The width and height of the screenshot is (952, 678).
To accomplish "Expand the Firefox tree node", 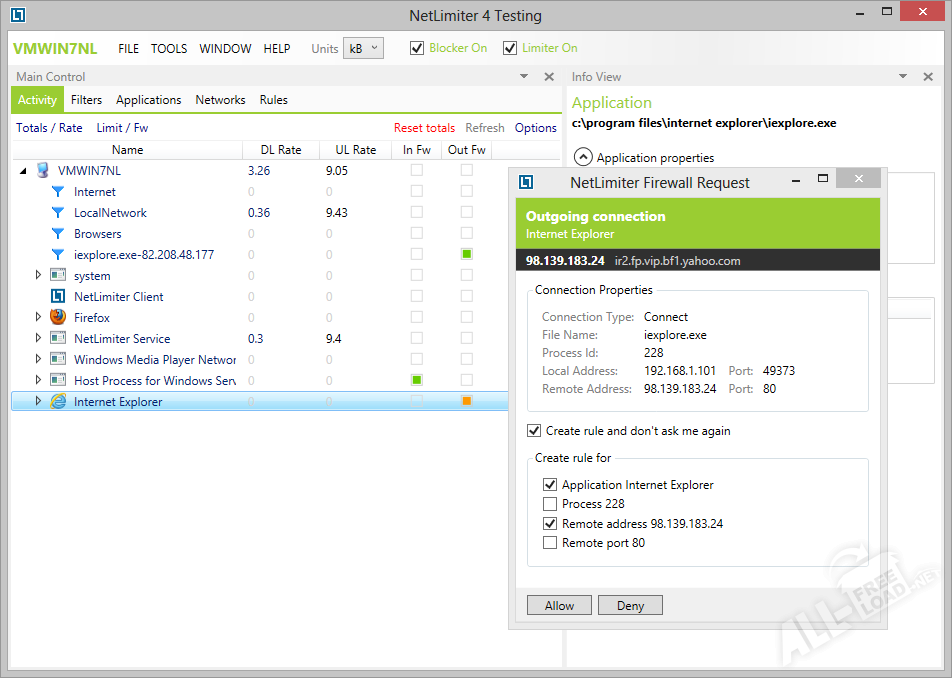I will [39, 317].
